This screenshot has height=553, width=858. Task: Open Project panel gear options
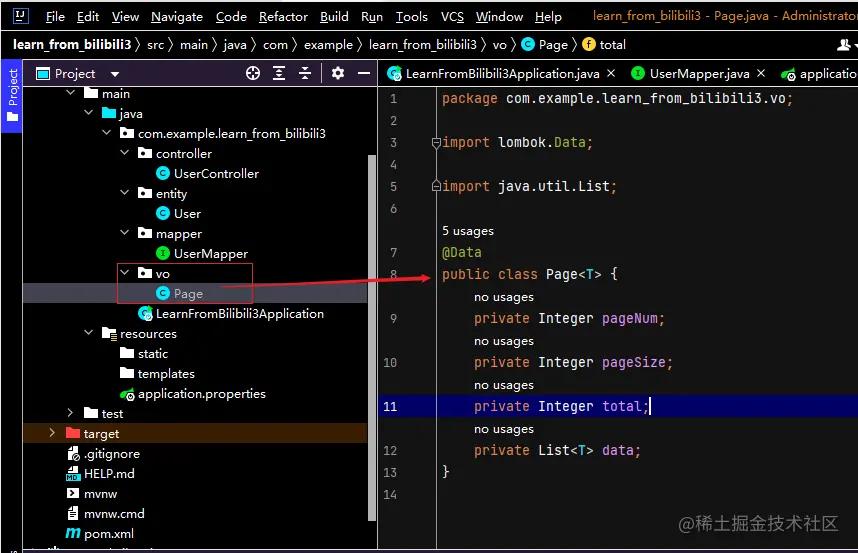coord(338,73)
